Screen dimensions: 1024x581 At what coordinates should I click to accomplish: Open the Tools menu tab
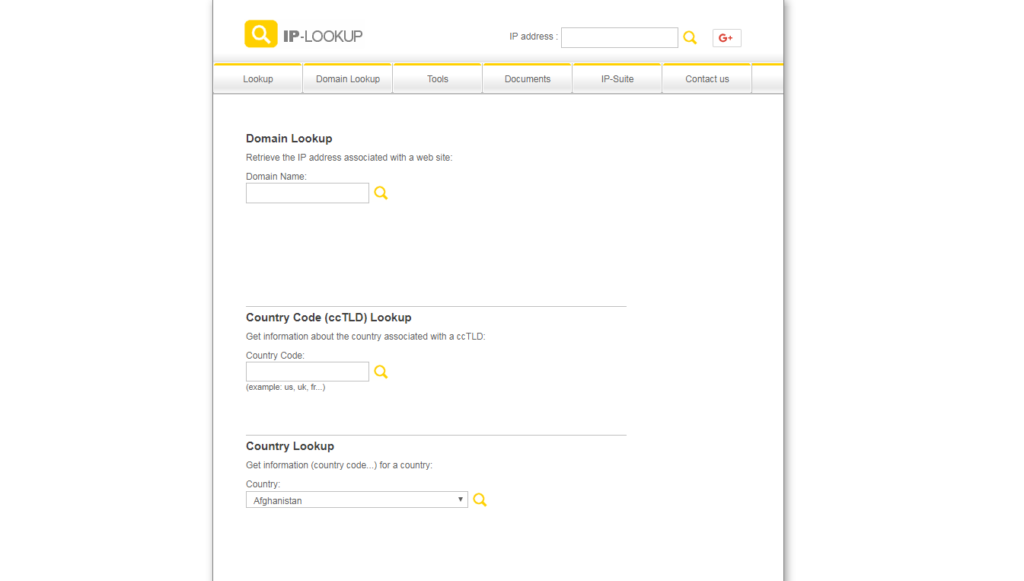pos(438,78)
